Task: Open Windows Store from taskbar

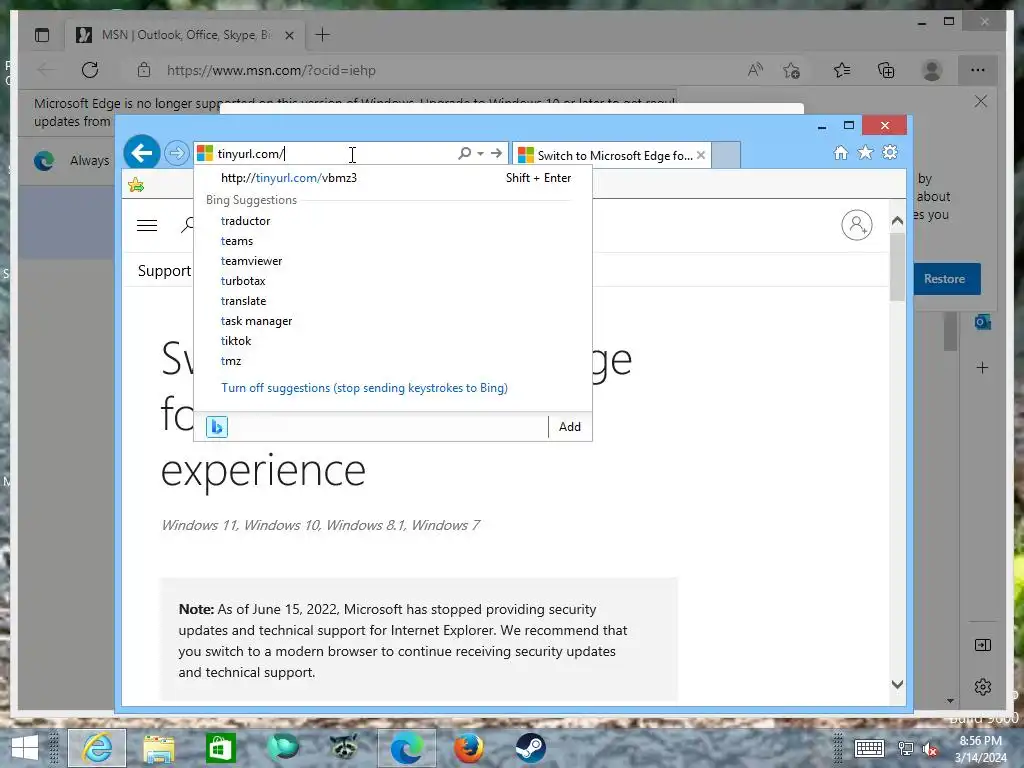Action: point(220,748)
